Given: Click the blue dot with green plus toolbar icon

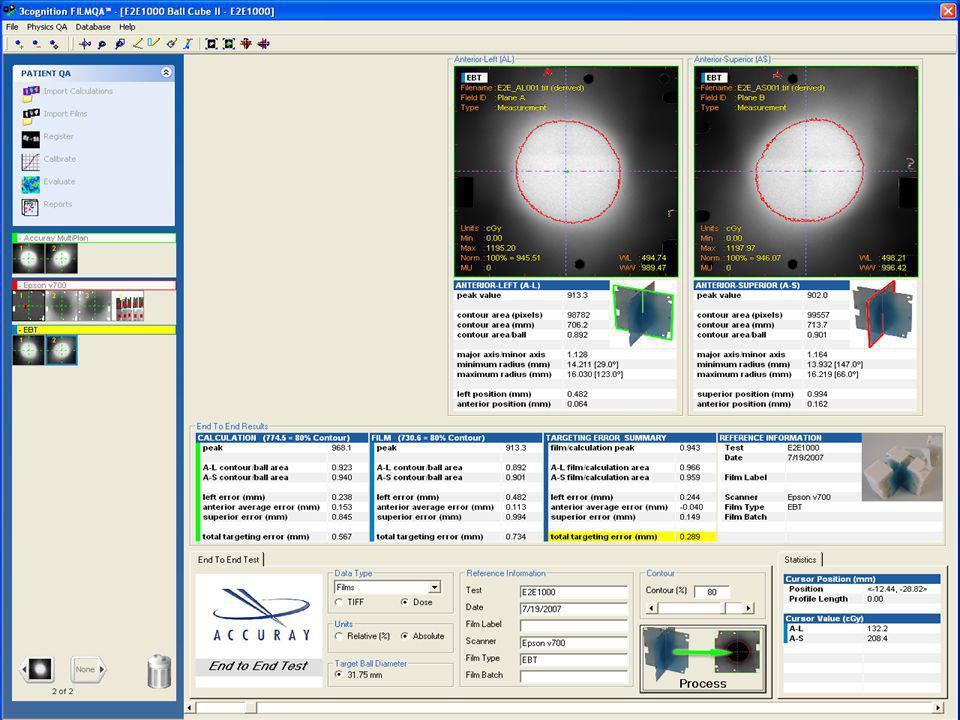Looking at the screenshot, I should click(19, 44).
